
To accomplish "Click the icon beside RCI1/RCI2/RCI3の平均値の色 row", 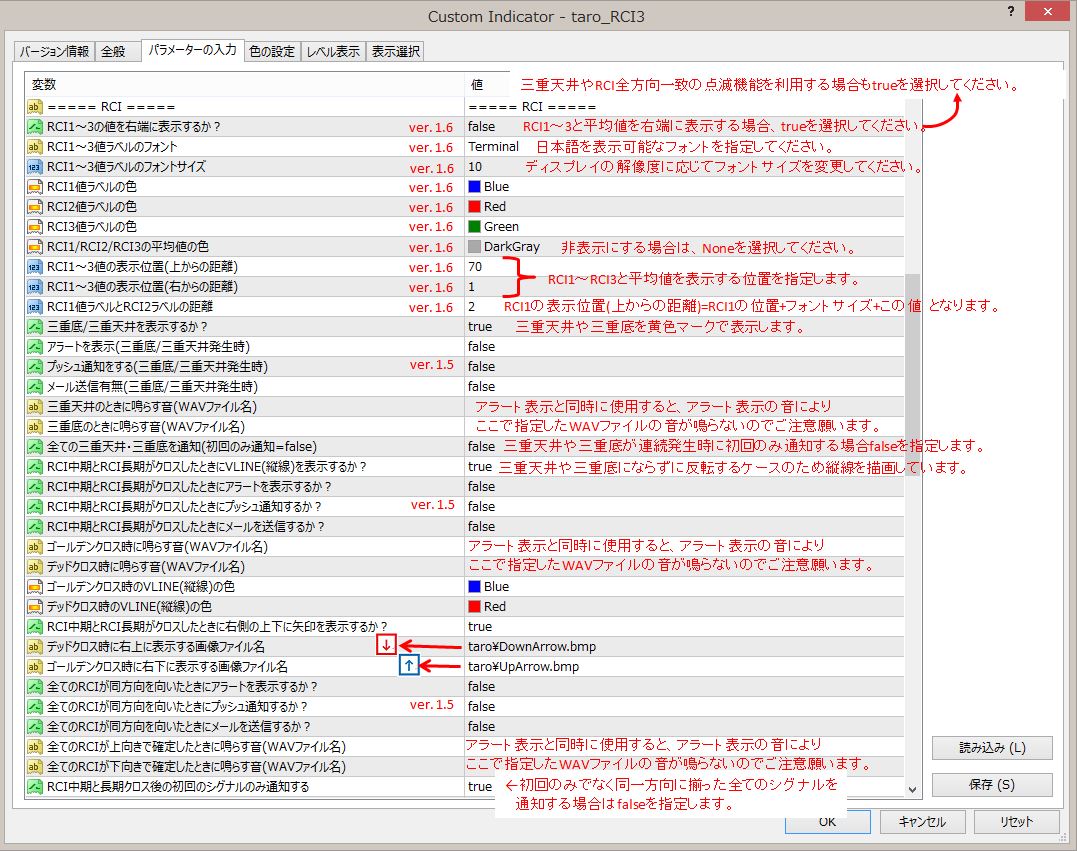I will pos(34,247).
